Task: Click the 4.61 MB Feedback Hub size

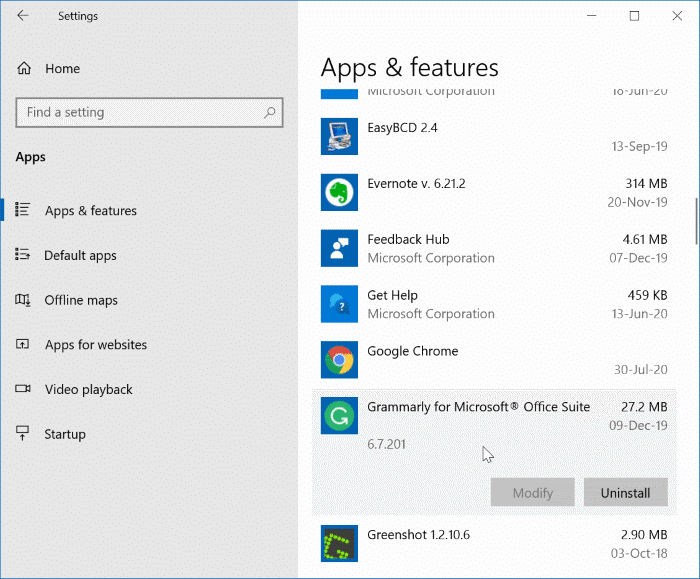Action: click(645, 239)
